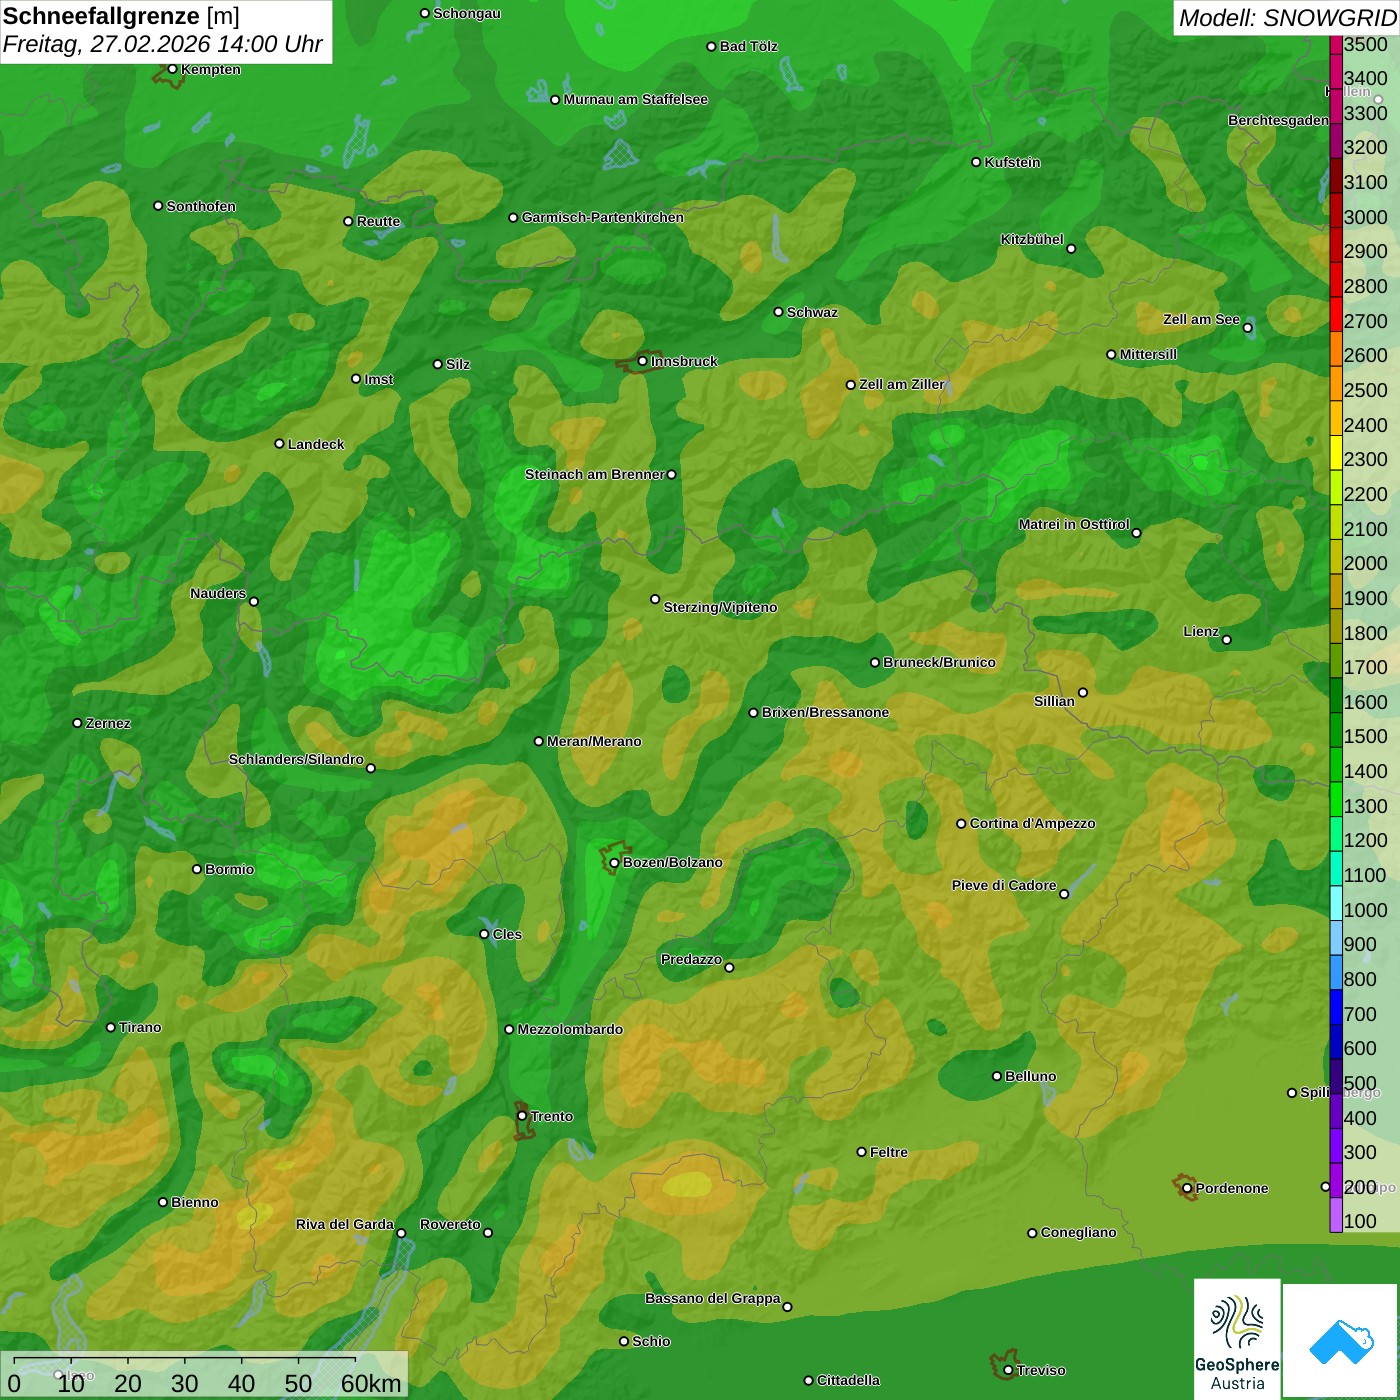Click the Lienz label
This screenshot has width=1400, height=1400.
coord(1201,631)
